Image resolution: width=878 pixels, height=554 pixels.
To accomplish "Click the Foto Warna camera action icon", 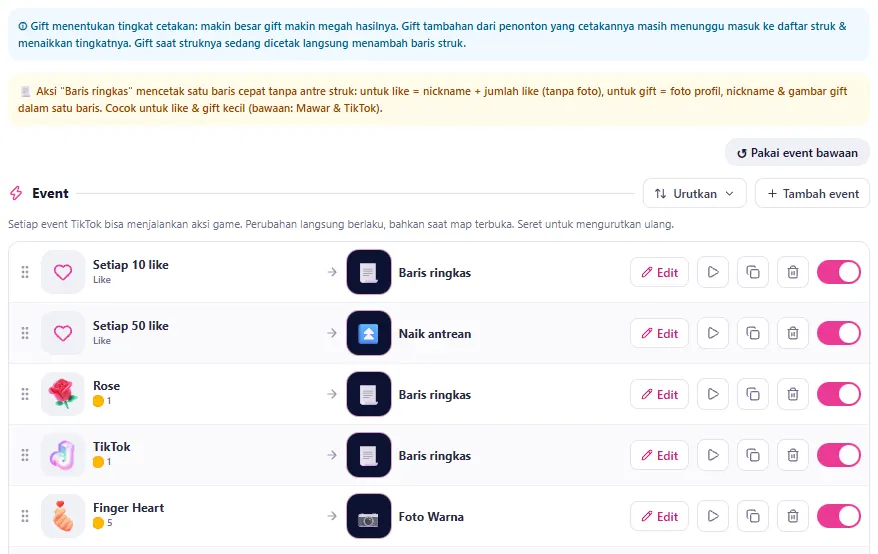I will click(x=368, y=516).
